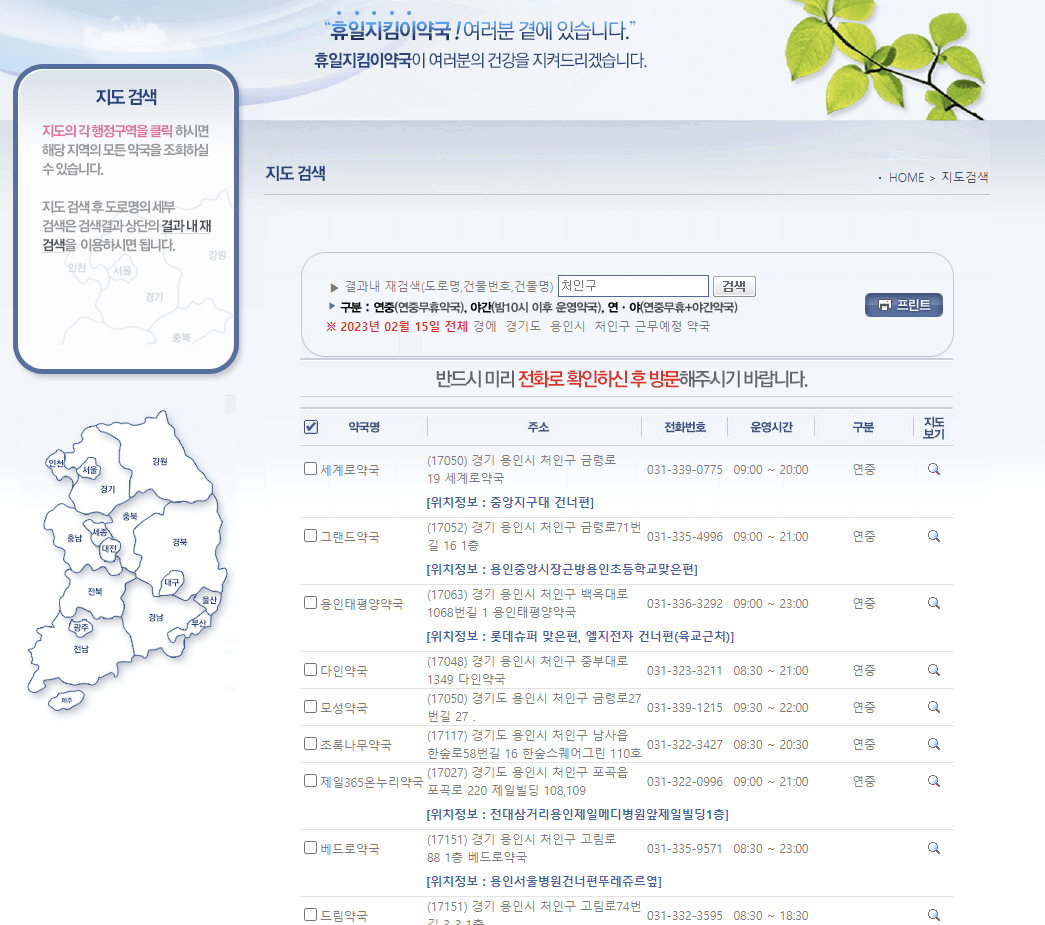Screen dimensions: 1045x925
Task: Click the 모성약국 pharmacy name
Action: 344,708
